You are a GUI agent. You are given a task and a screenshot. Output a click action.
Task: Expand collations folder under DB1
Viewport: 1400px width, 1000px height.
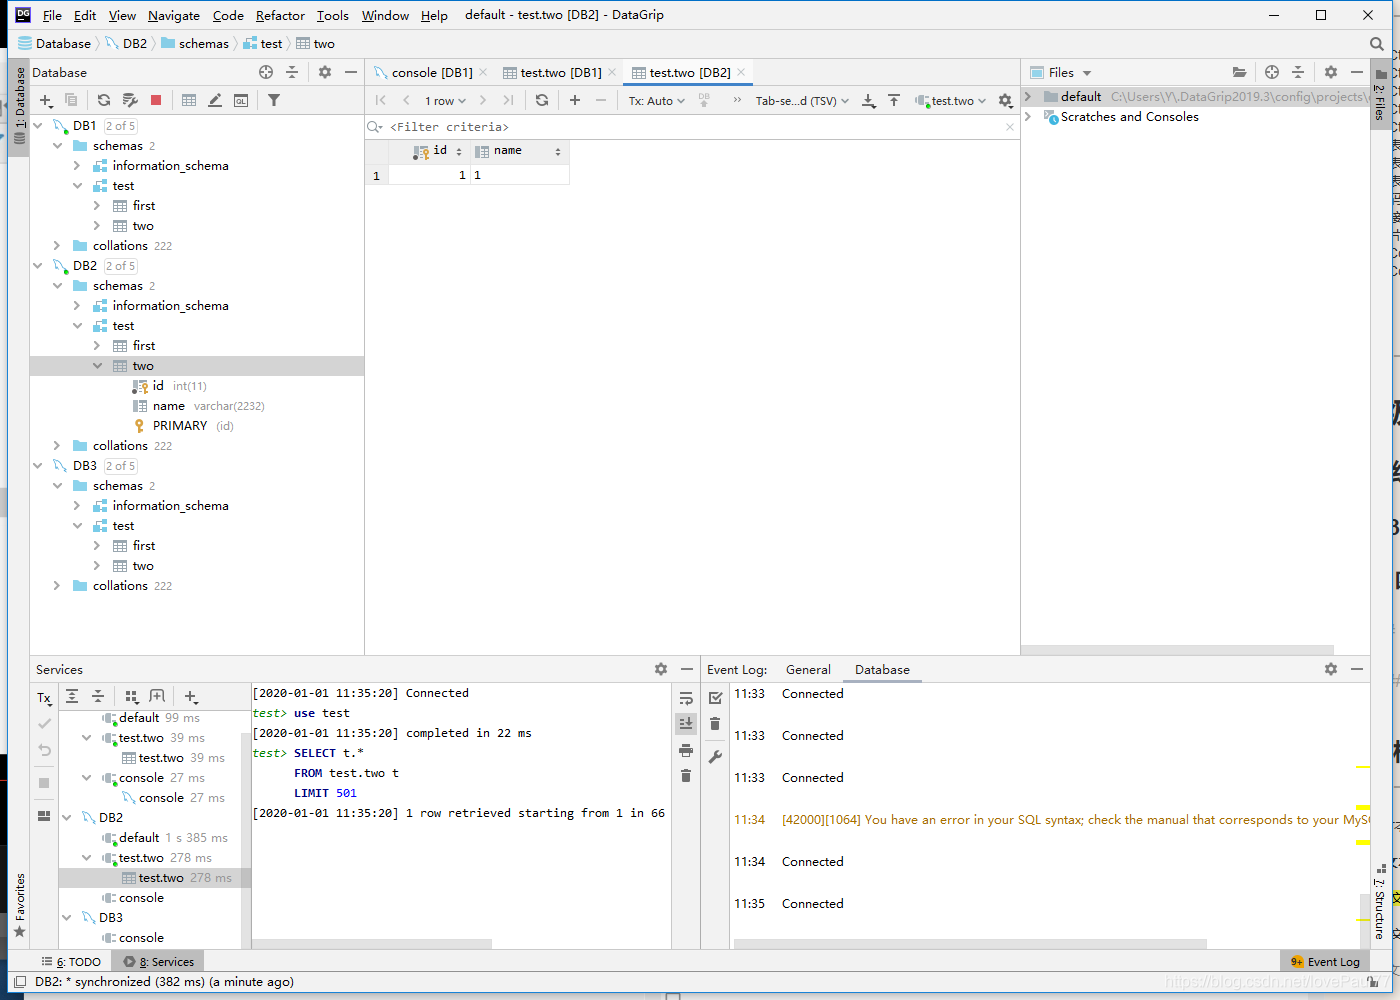pyautogui.click(x=57, y=246)
